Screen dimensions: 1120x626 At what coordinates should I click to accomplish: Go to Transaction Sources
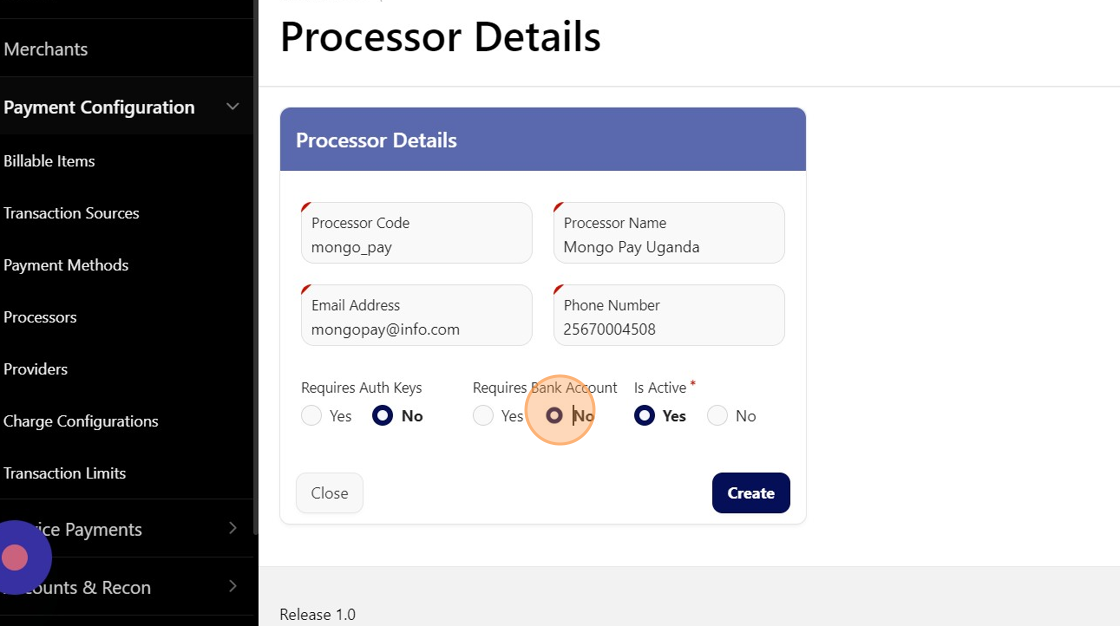point(71,213)
